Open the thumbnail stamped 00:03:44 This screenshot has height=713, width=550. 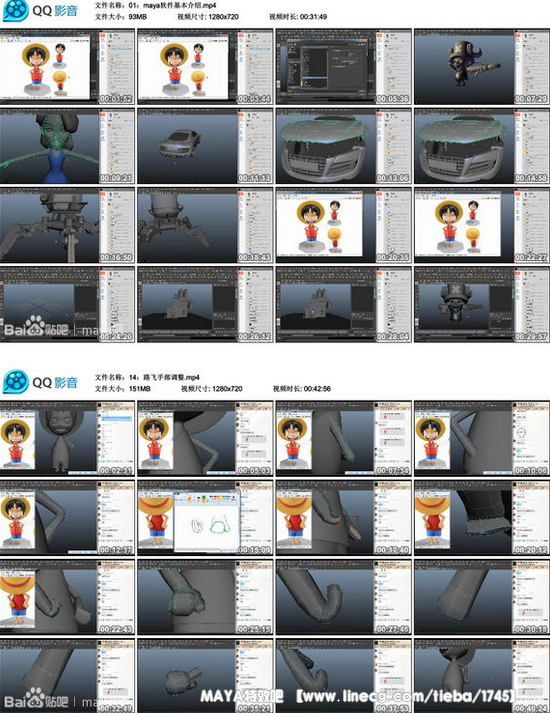pyautogui.click(x=205, y=67)
